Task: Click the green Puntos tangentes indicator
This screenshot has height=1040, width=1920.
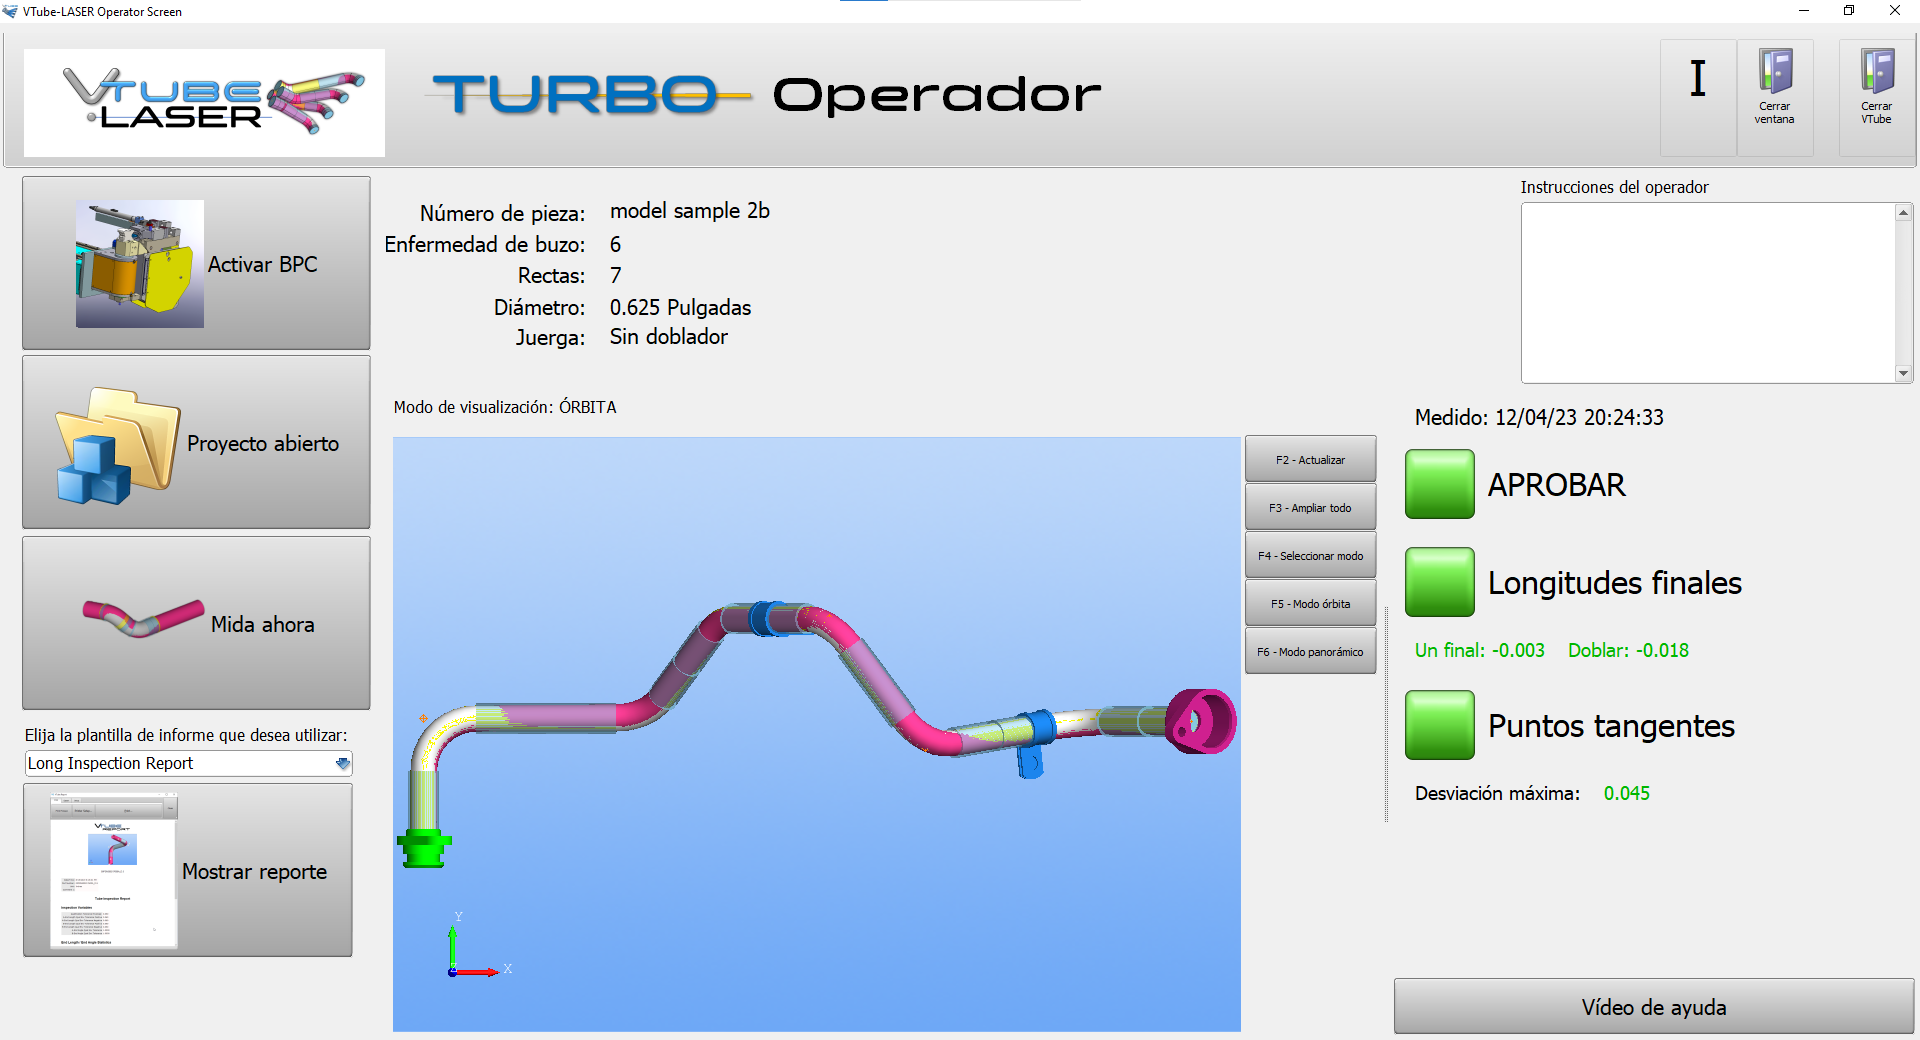Action: click(1439, 725)
